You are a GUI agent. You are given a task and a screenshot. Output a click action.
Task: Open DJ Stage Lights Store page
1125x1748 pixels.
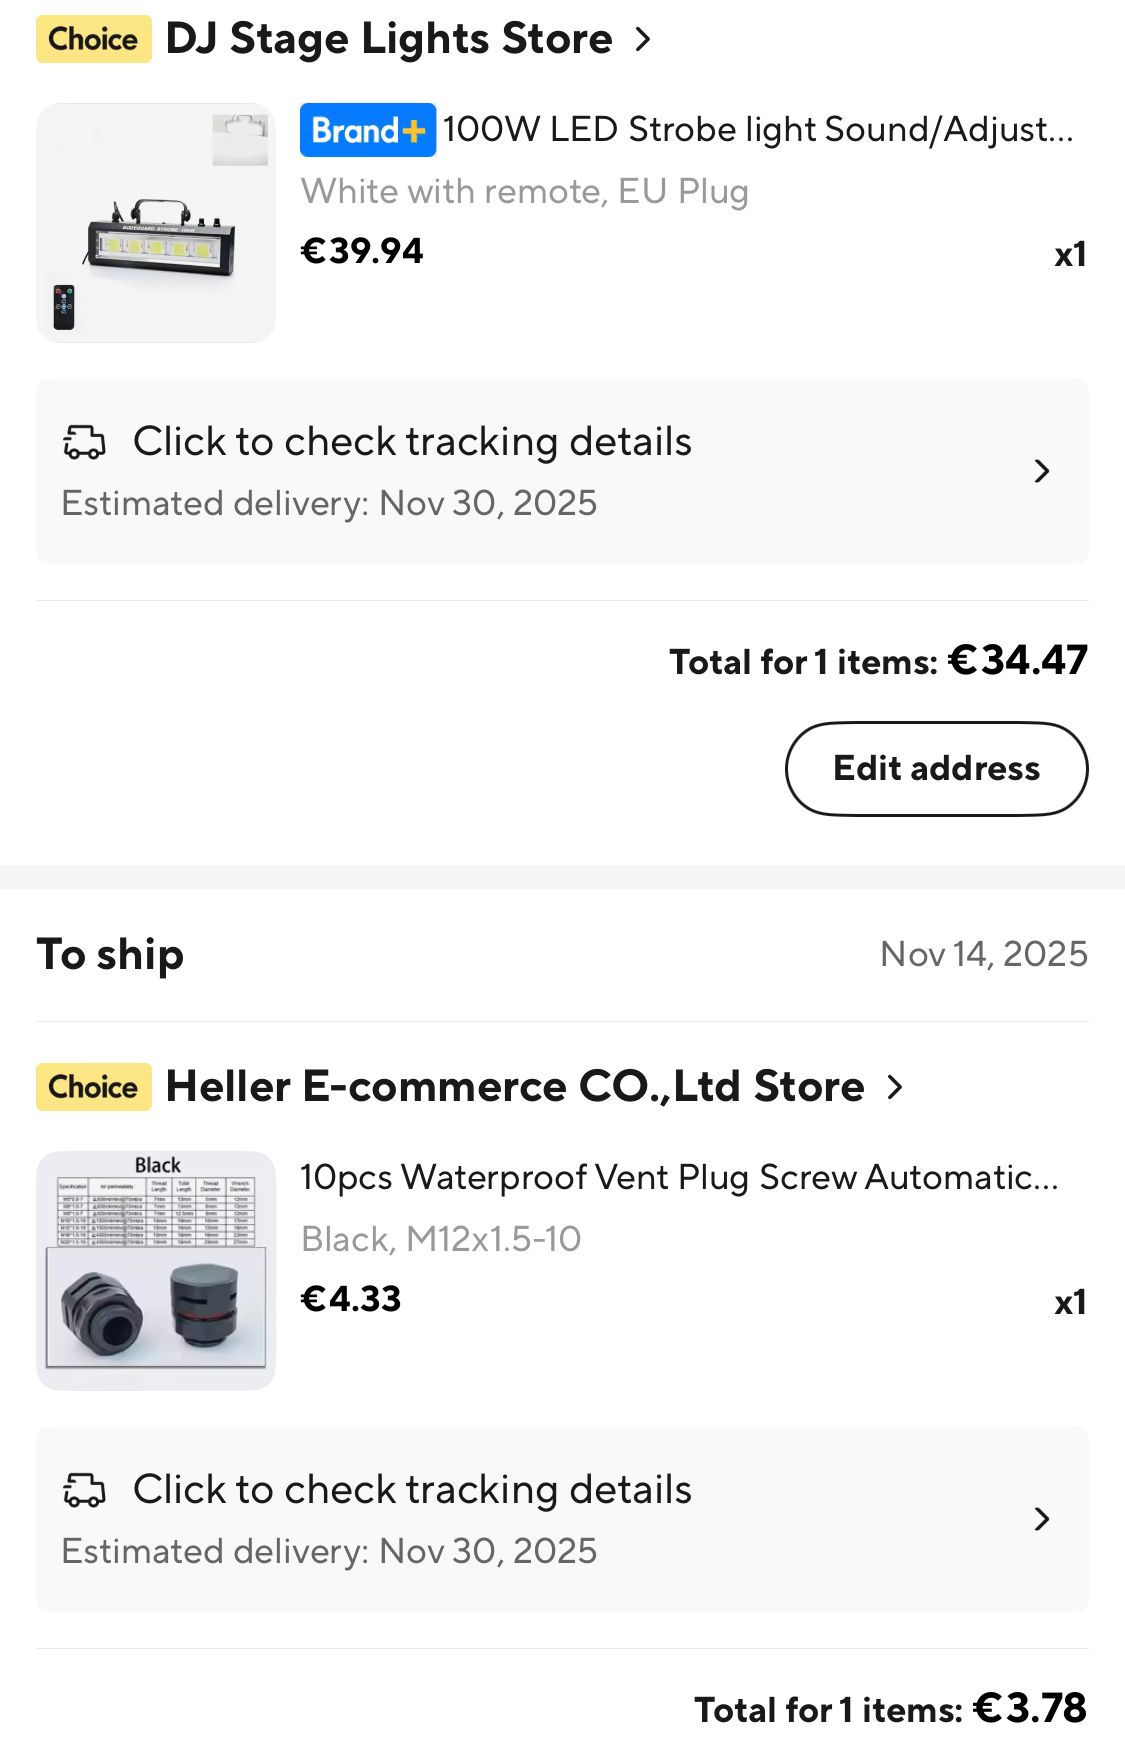pos(388,39)
